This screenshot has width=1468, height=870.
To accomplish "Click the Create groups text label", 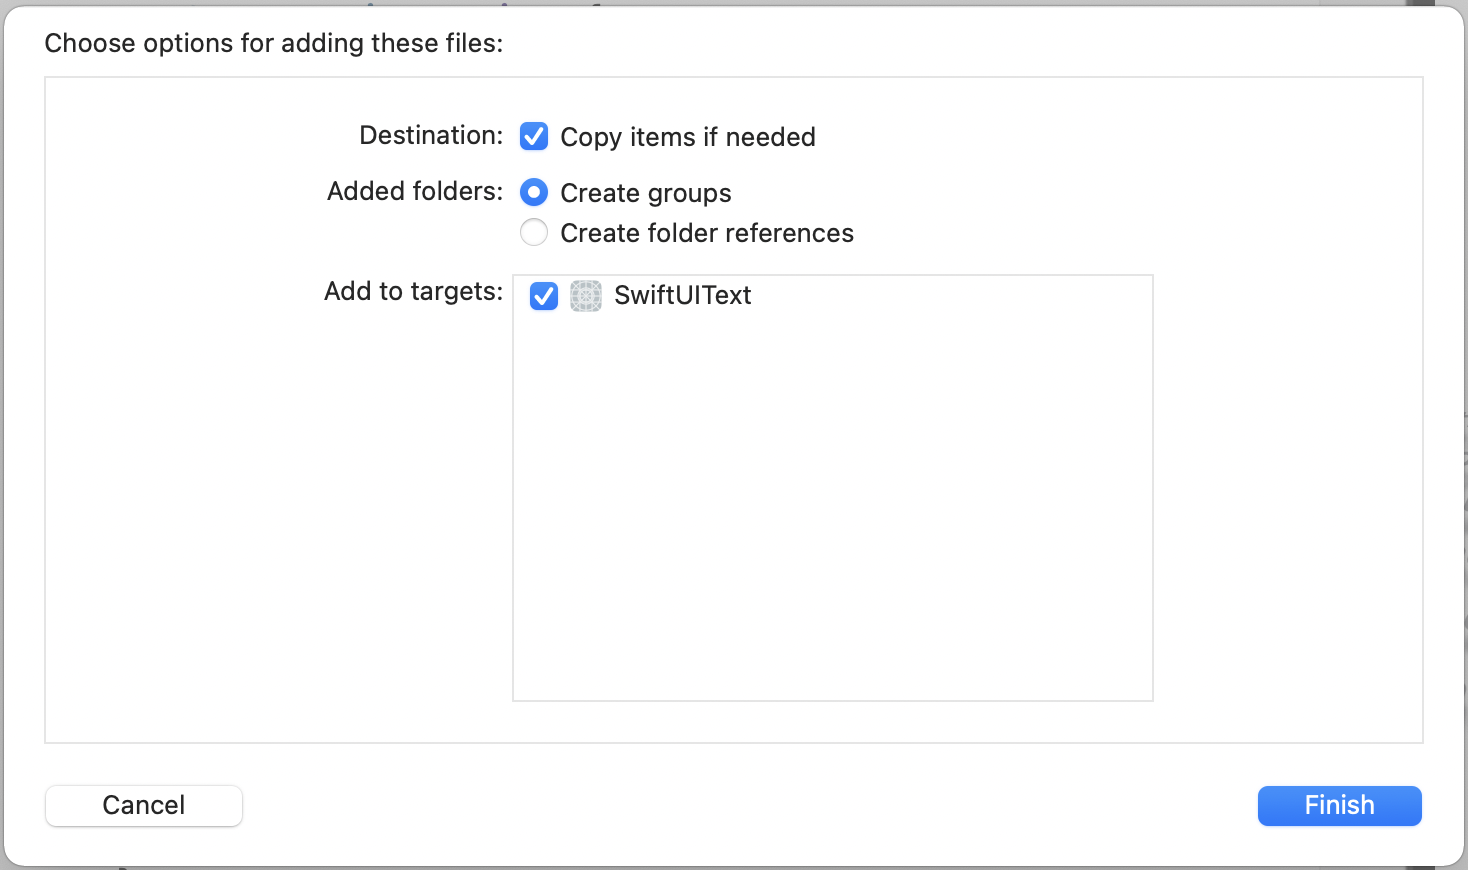I will point(645,192).
